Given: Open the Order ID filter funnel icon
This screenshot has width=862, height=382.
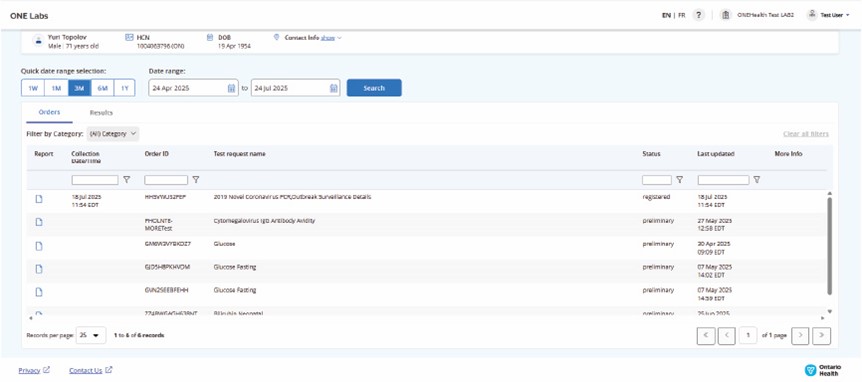Looking at the screenshot, I should (196, 180).
